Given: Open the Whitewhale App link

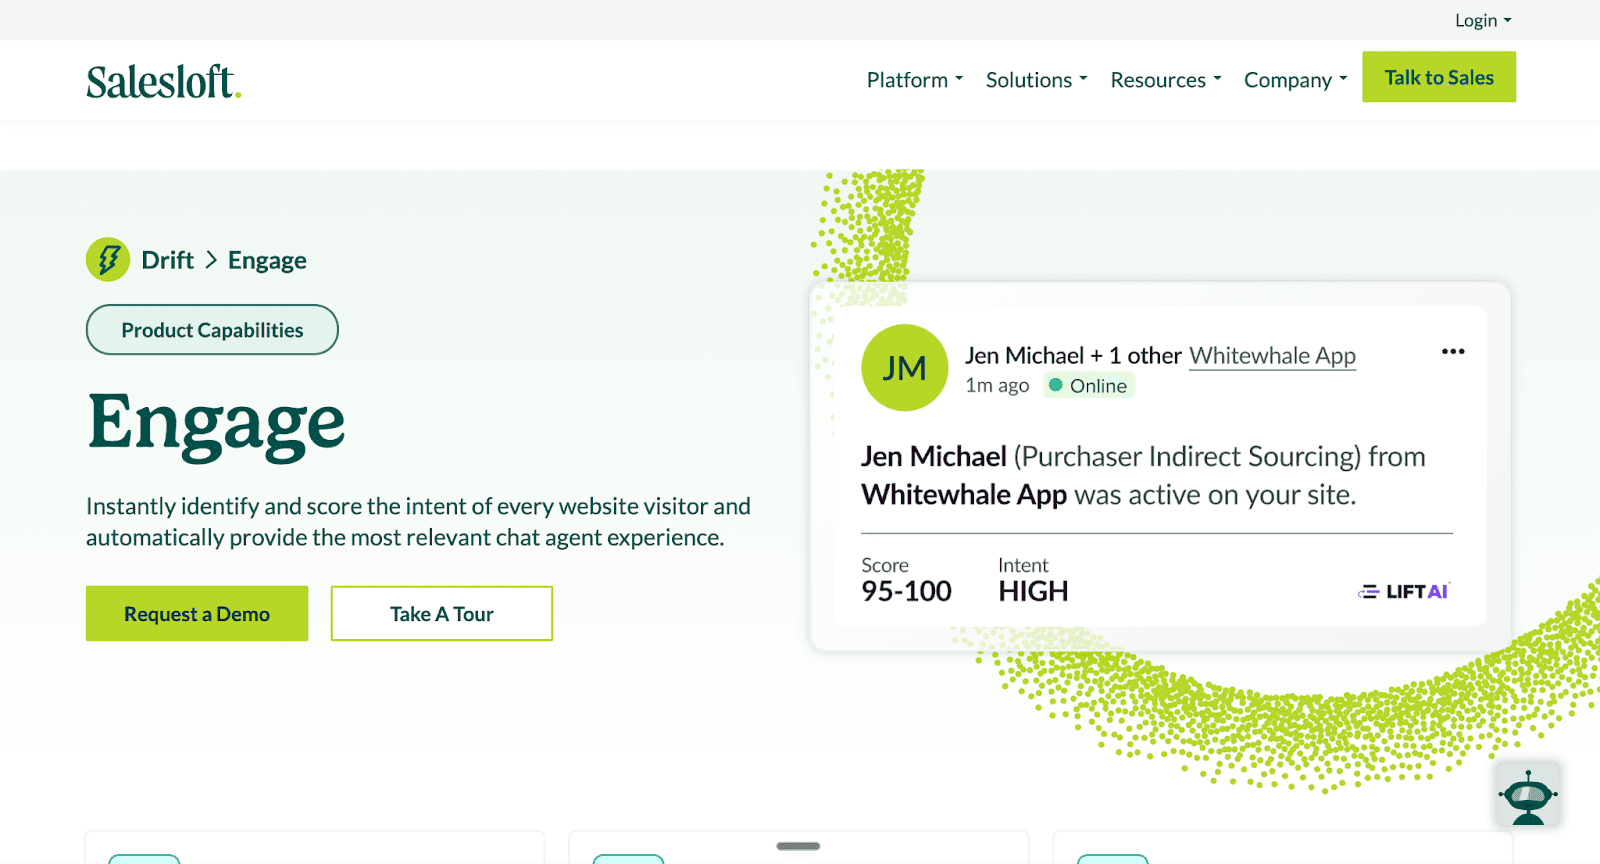Looking at the screenshot, I should (1272, 355).
